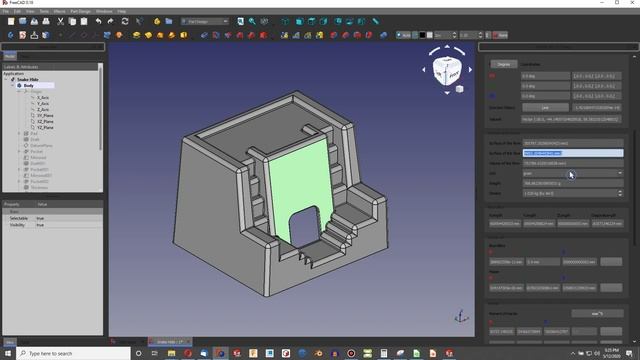Create a new document from toolbar
This screenshot has width=640, height=360.
(11, 21)
